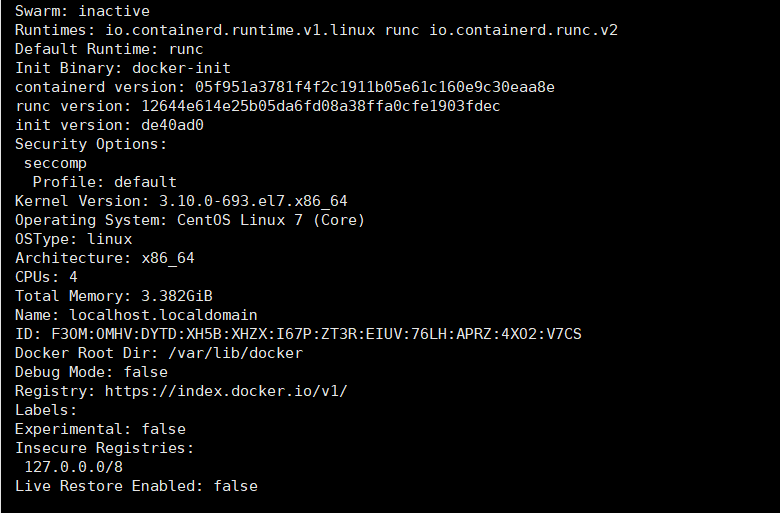Click the 'Security Options:' heading
This screenshot has width=780, height=513.
[x=91, y=144]
